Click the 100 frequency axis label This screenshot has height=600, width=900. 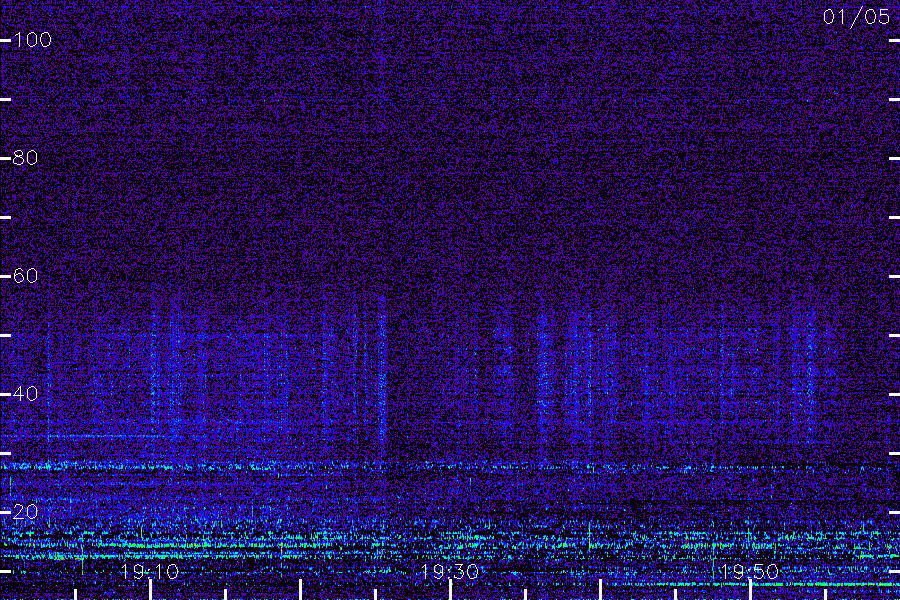[x=32, y=40]
